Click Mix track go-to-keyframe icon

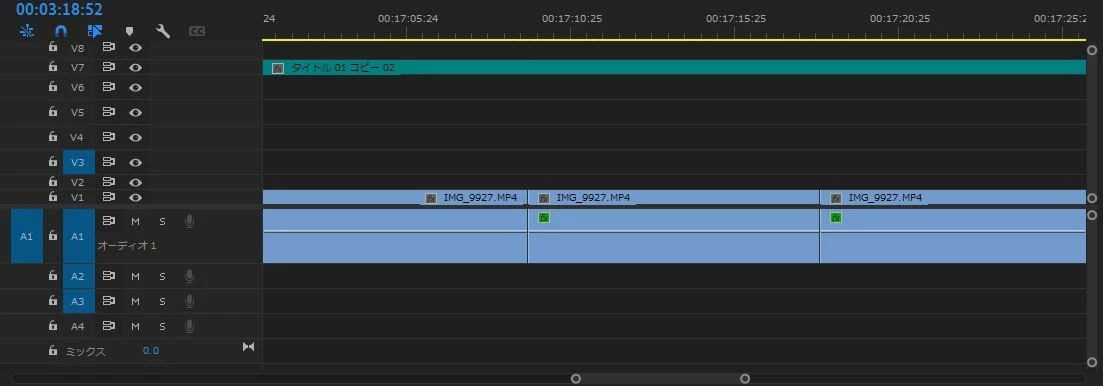tap(248, 347)
